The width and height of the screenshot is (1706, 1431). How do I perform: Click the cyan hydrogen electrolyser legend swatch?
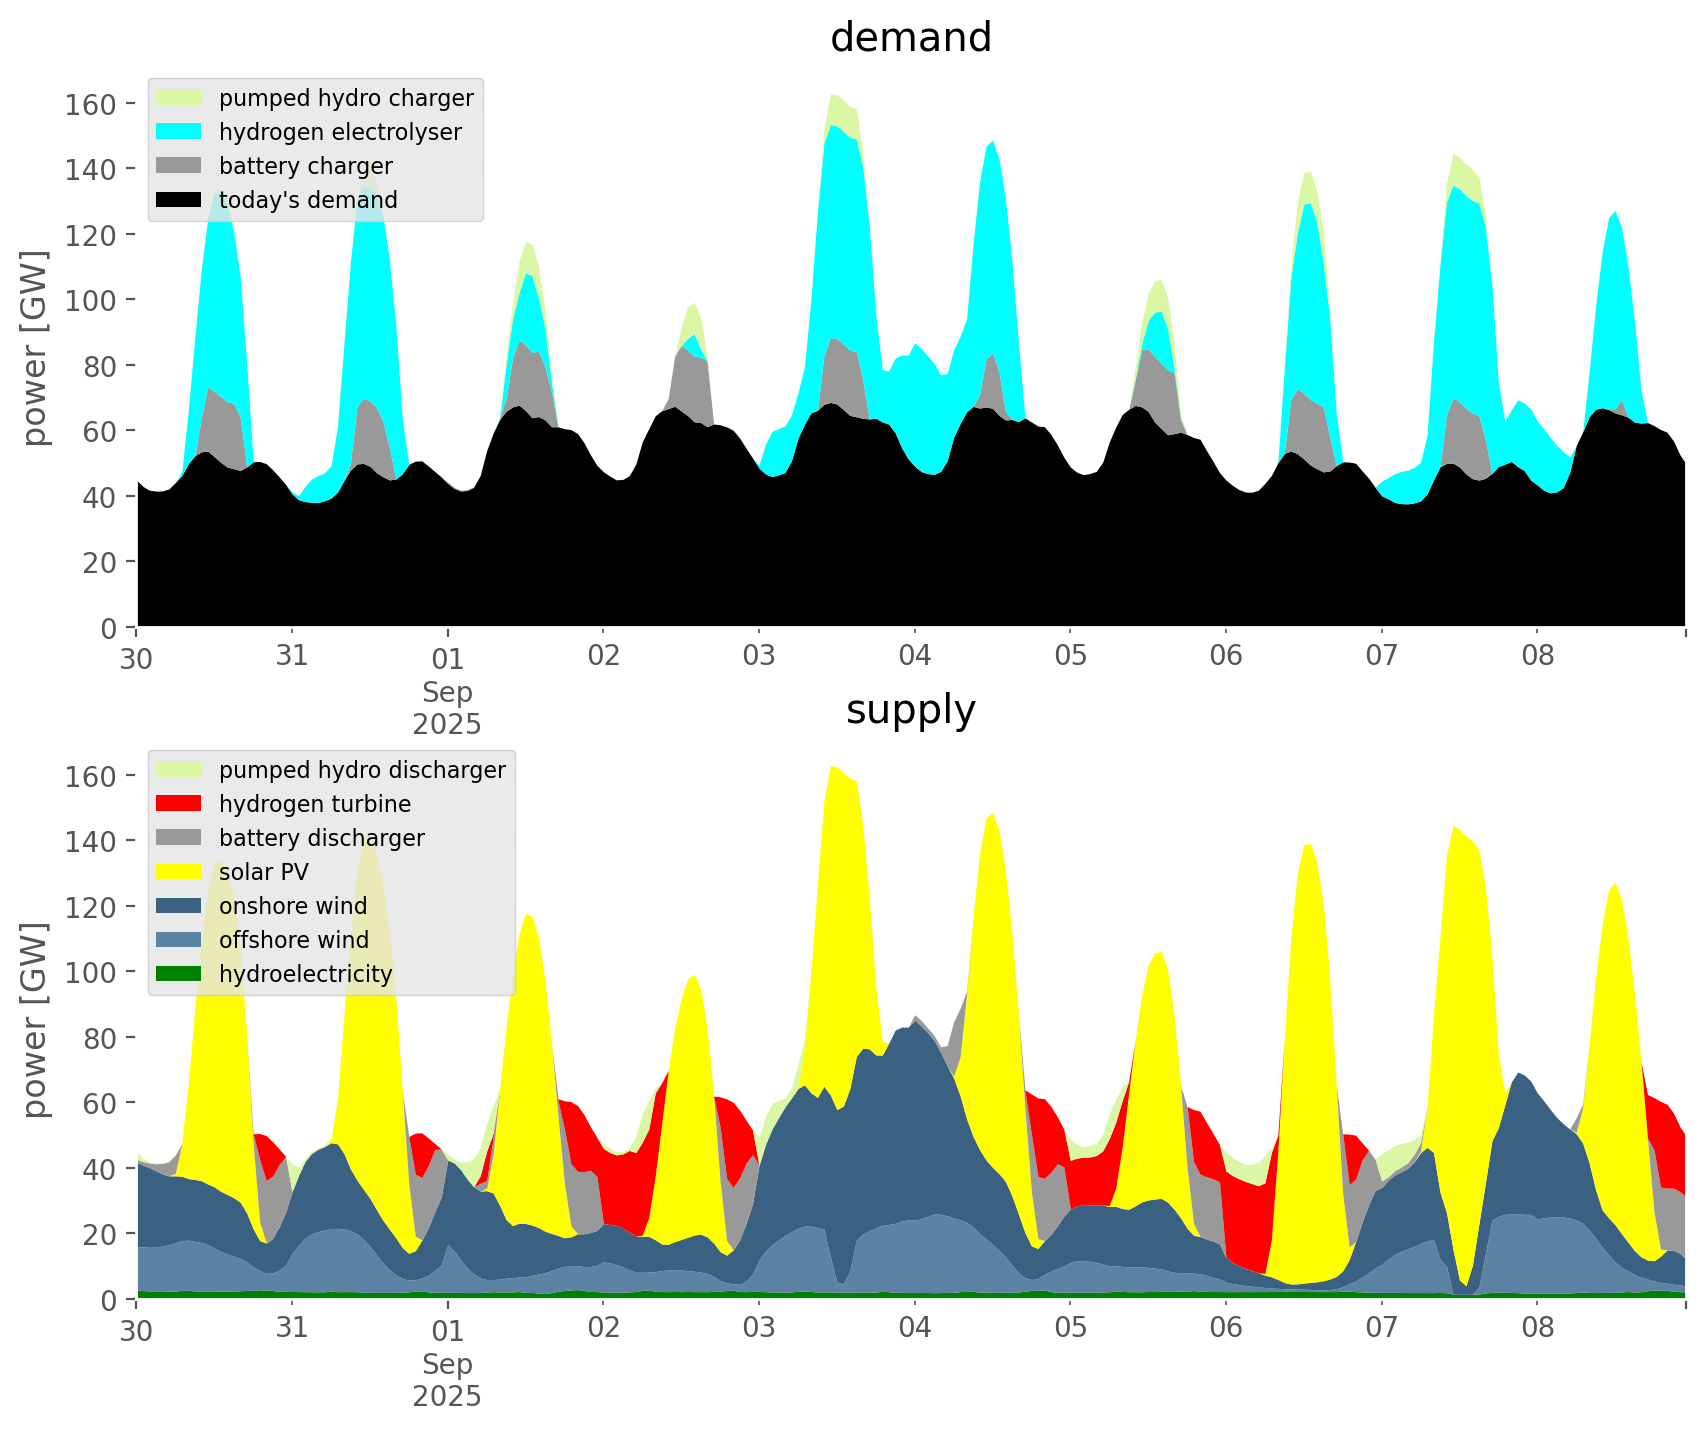coord(179,132)
